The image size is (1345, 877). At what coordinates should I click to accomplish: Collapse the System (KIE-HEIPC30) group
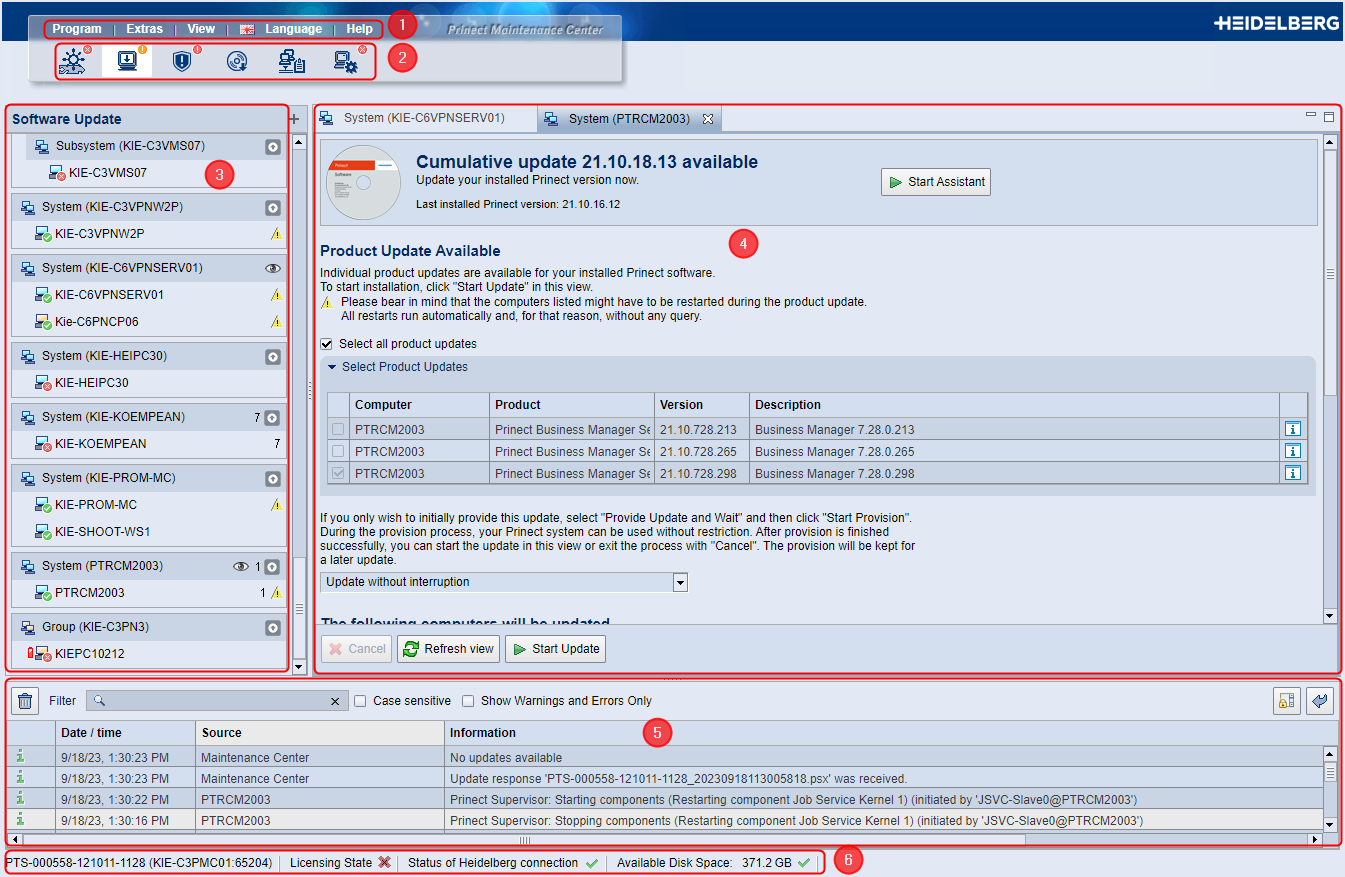(272, 357)
